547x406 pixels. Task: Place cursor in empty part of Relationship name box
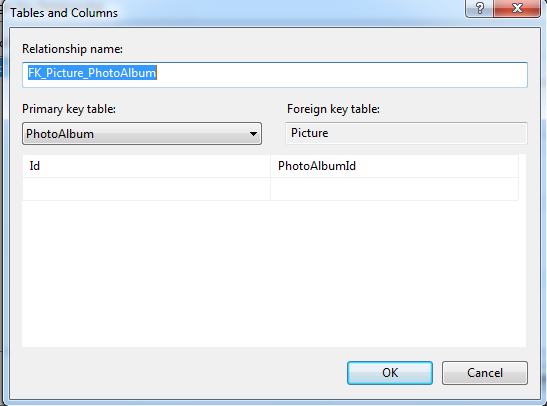point(342,75)
